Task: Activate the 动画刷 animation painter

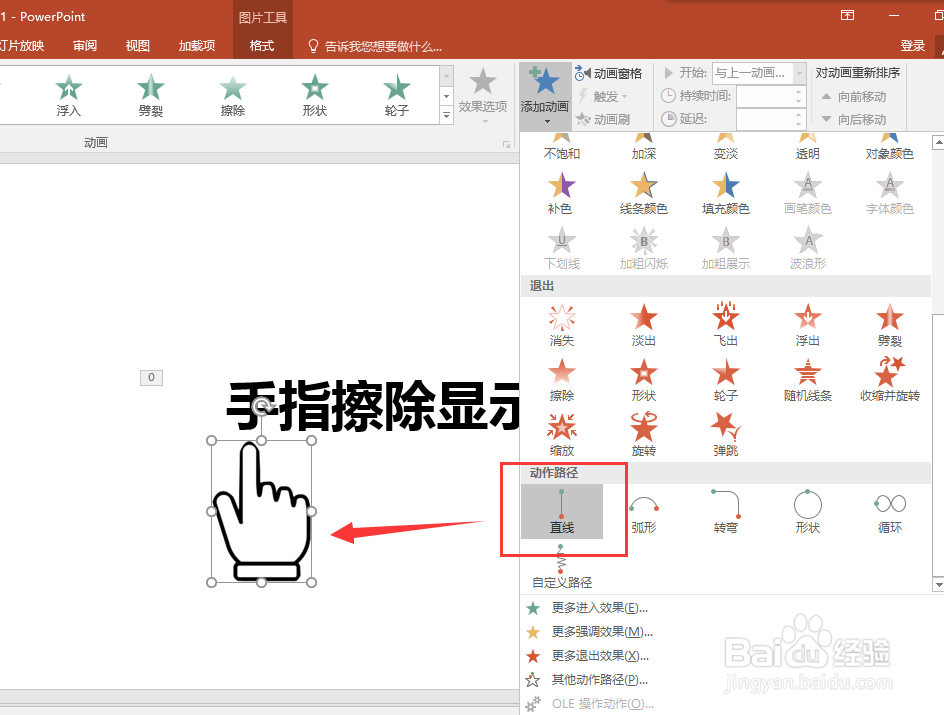Action: point(603,119)
